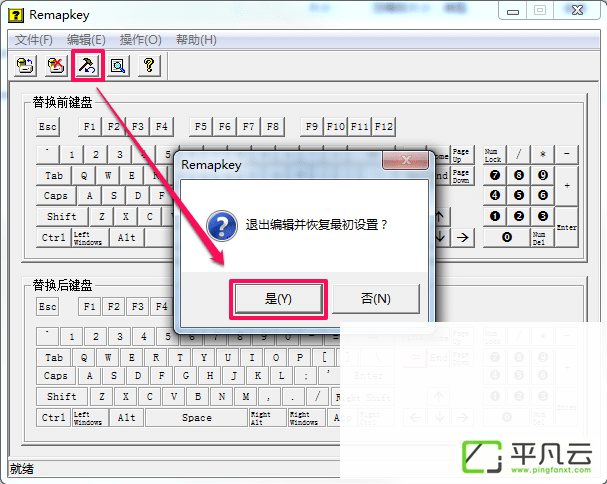Click Caps key in 替换后键盘

click(x=56, y=376)
